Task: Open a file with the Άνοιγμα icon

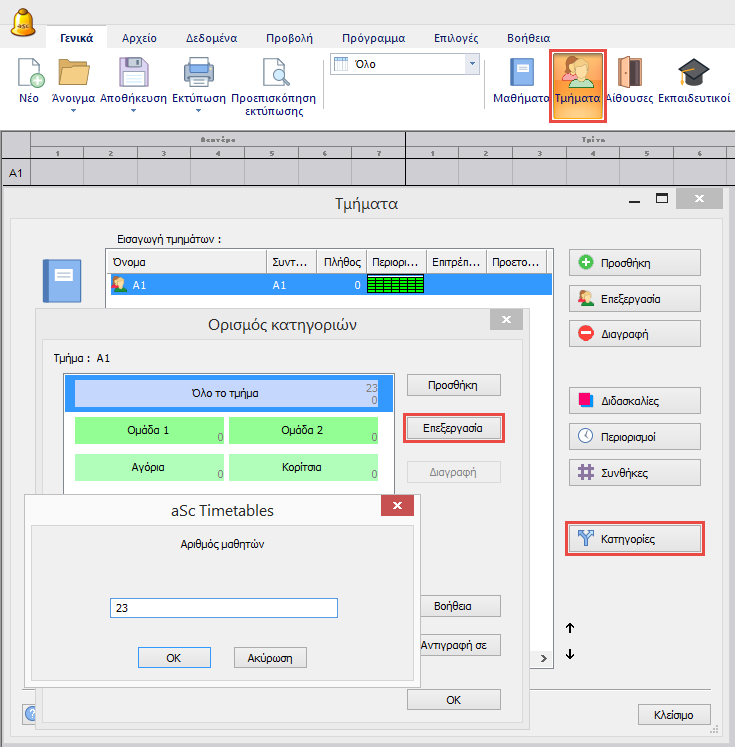Action: click(73, 75)
